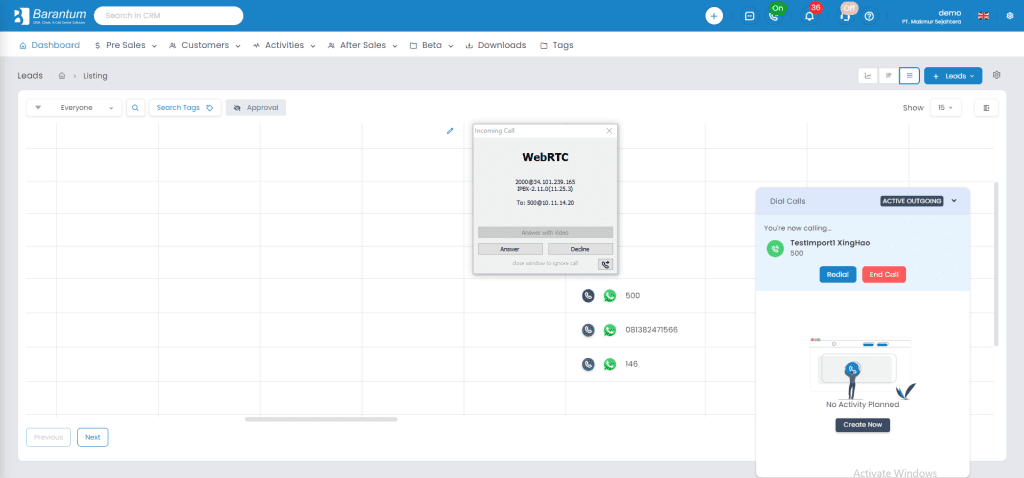
Task: Click the magnifier search icon next to Everyone
Action: (x=135, y=107)
